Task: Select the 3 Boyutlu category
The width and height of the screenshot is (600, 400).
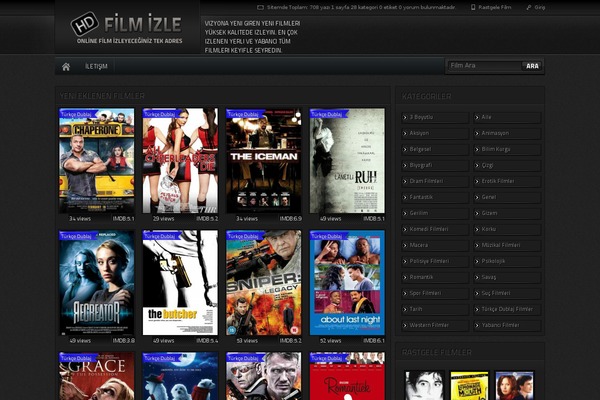Action: coord(435,118)
